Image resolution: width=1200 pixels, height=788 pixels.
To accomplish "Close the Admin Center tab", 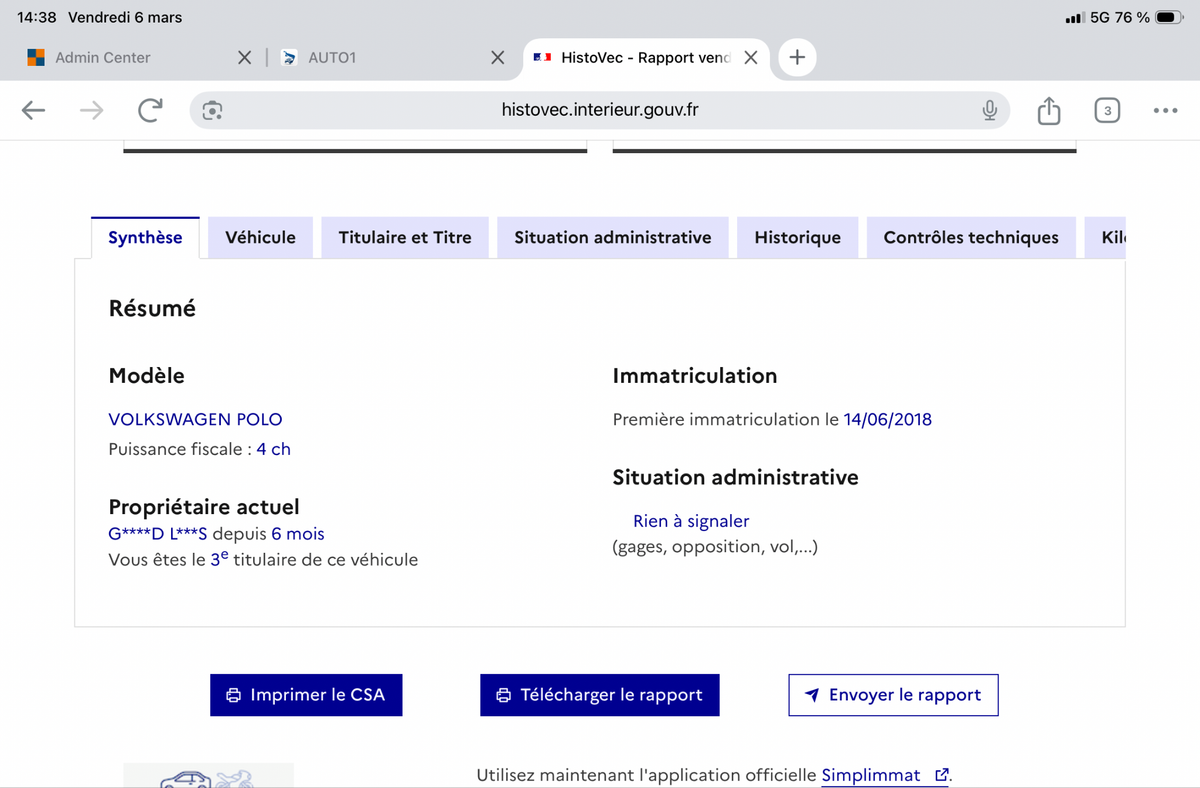I will coord(244,58).
